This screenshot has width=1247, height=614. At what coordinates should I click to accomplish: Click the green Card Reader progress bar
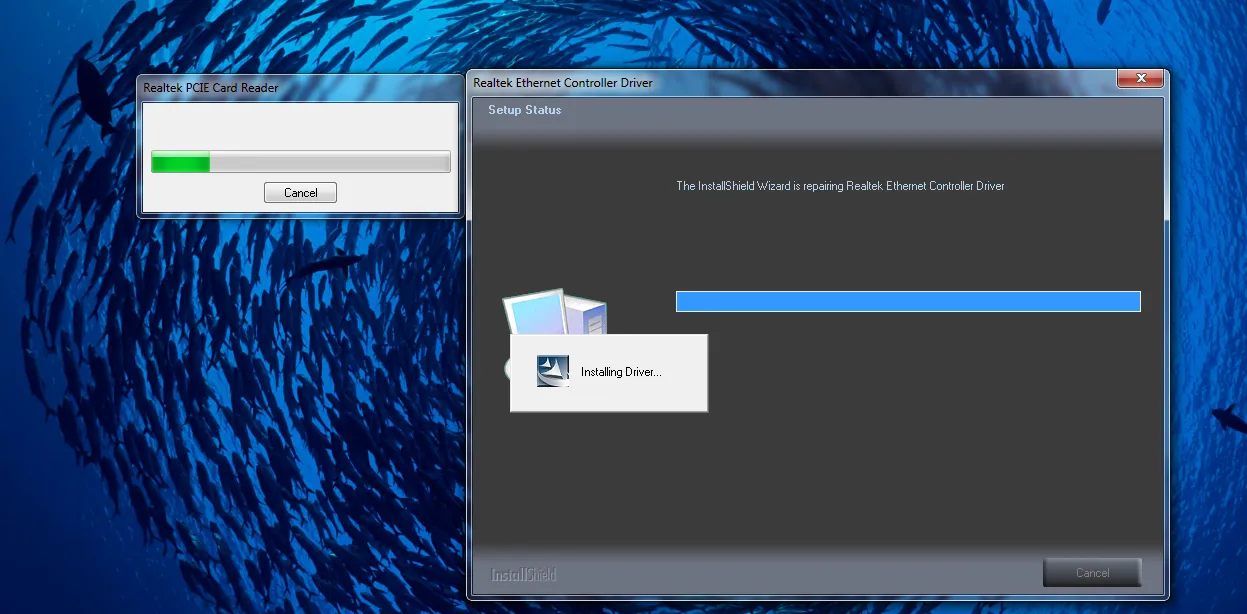pyautogui.click(x=300, y=162)
